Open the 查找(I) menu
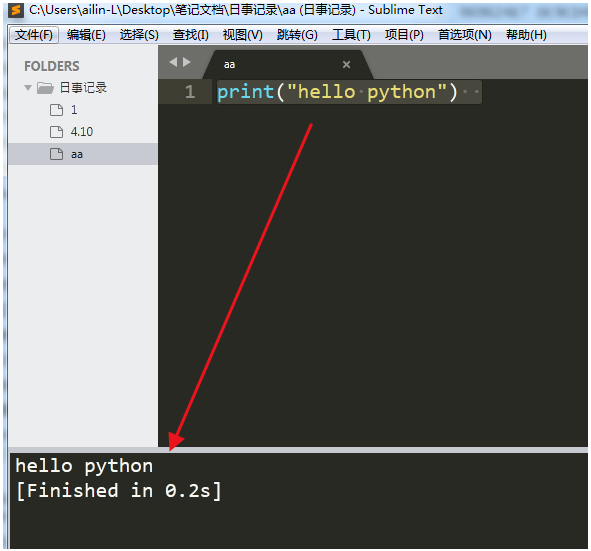591x551 pixels. click(x=191, y=35)
